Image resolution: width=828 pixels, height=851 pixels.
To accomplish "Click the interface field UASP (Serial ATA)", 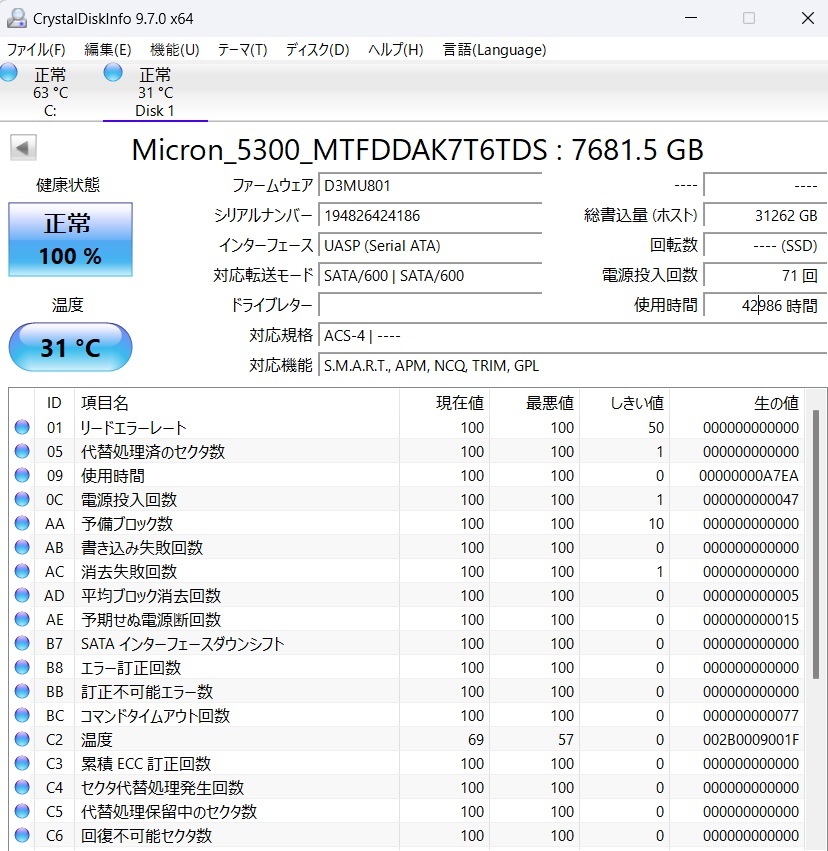I will click(x=430, y=245).
